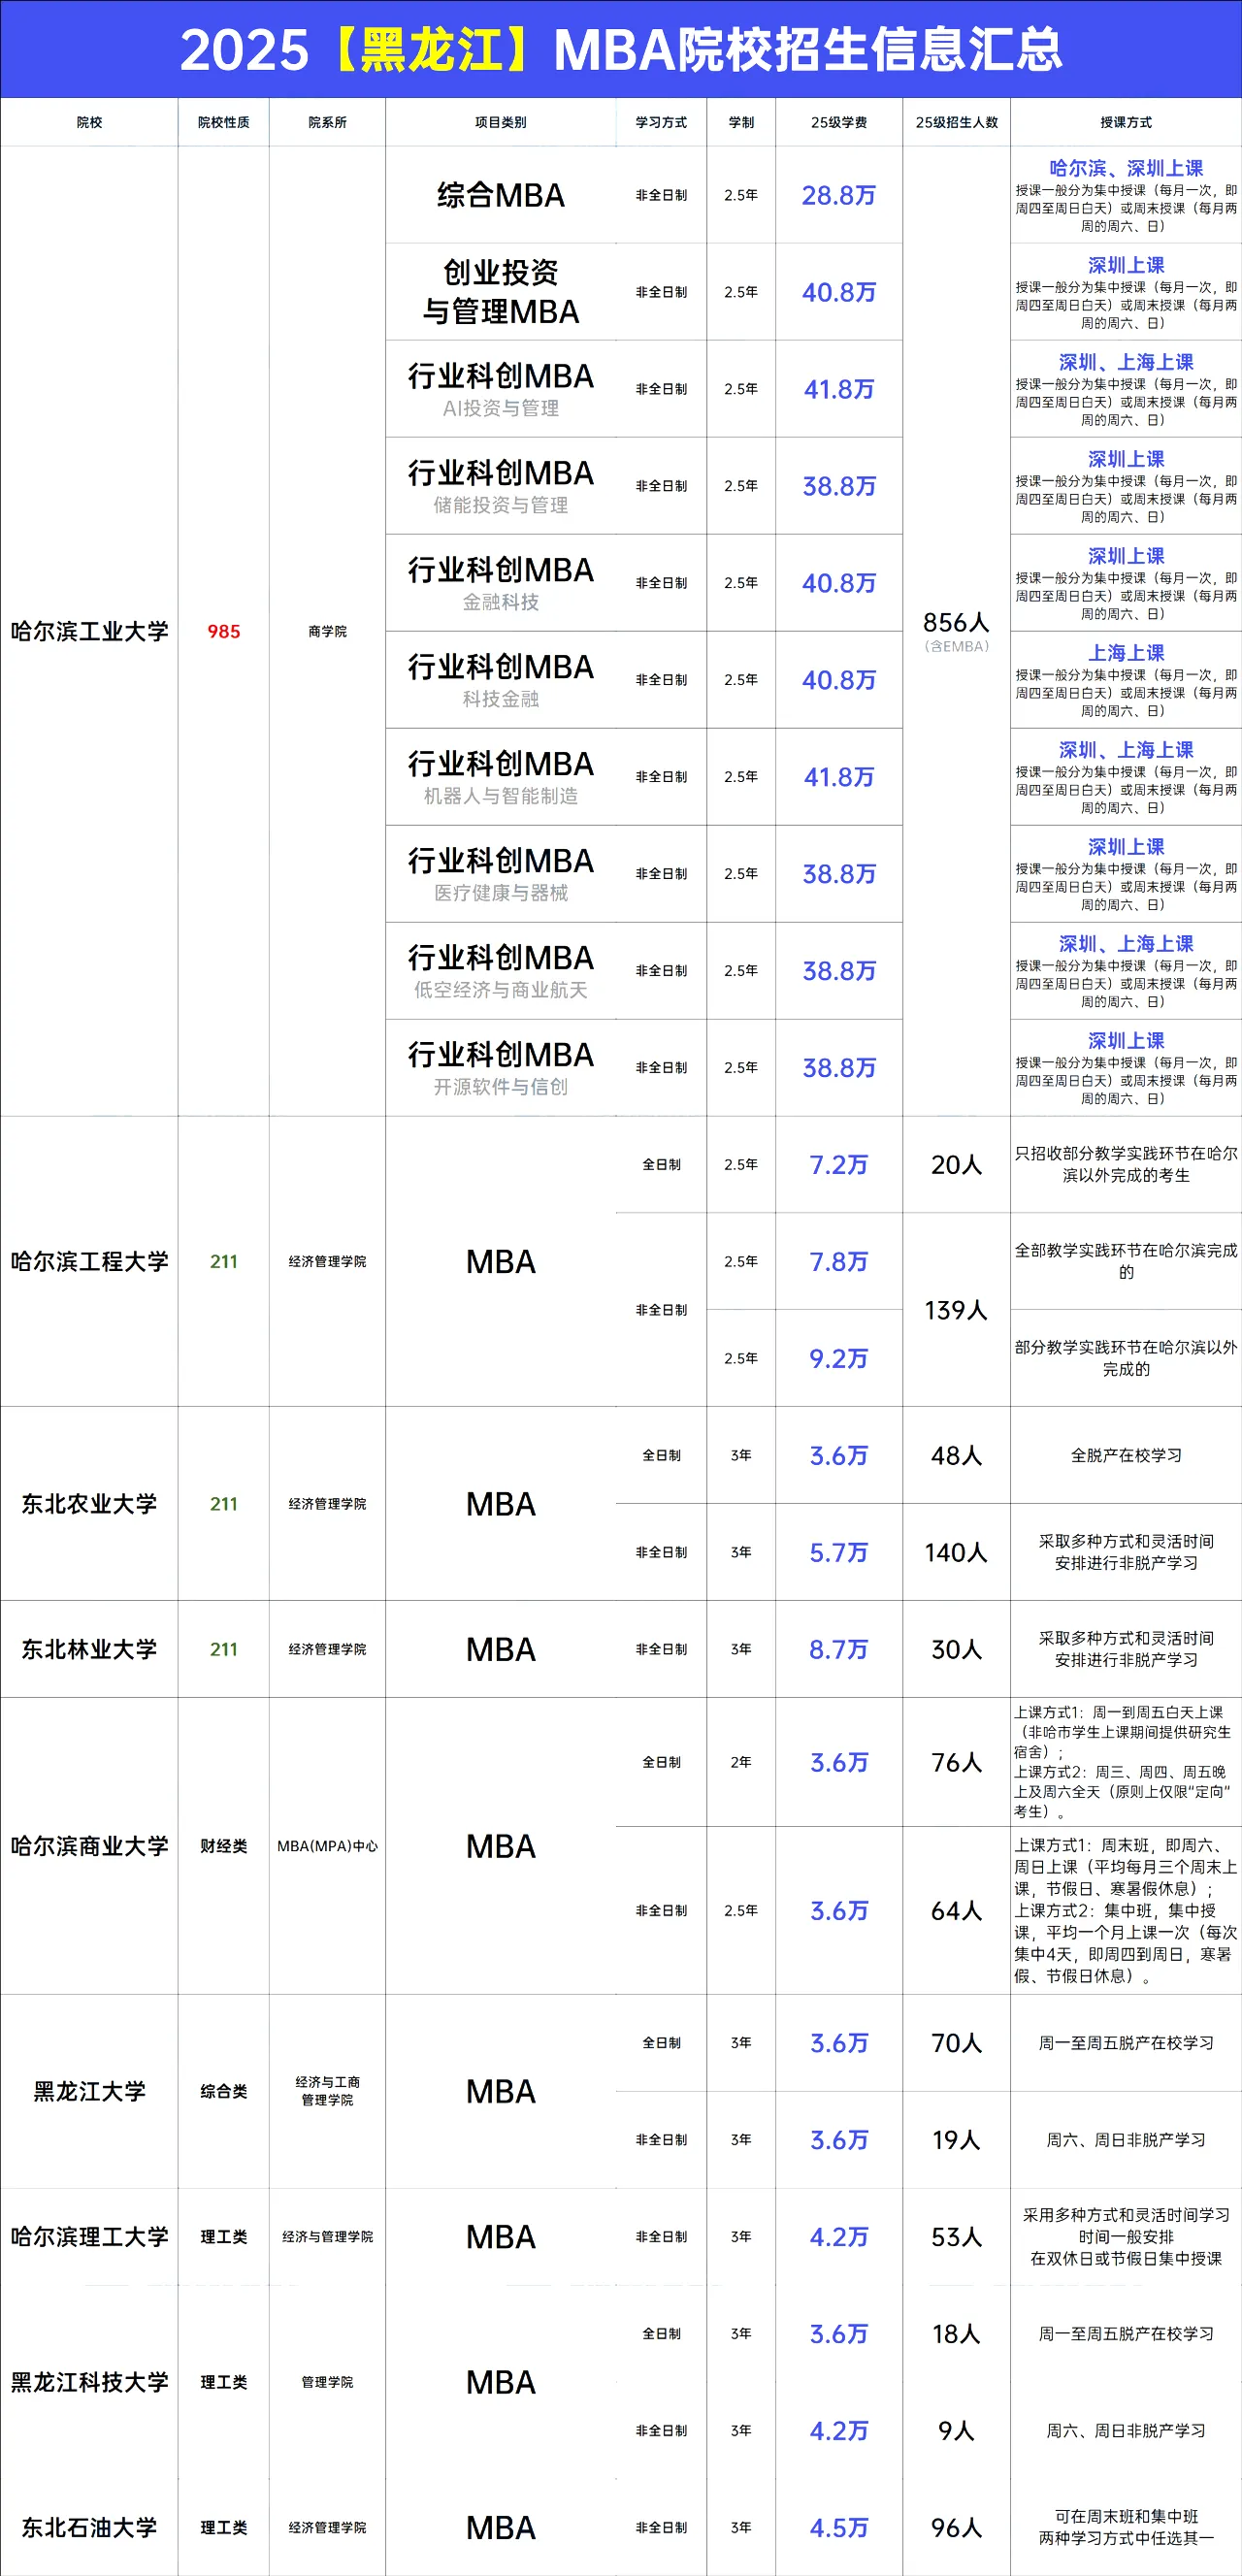Click the 4.5万 tuition value
The height and width of the screenshot is (2576, 1242).
click(839, 2528)
